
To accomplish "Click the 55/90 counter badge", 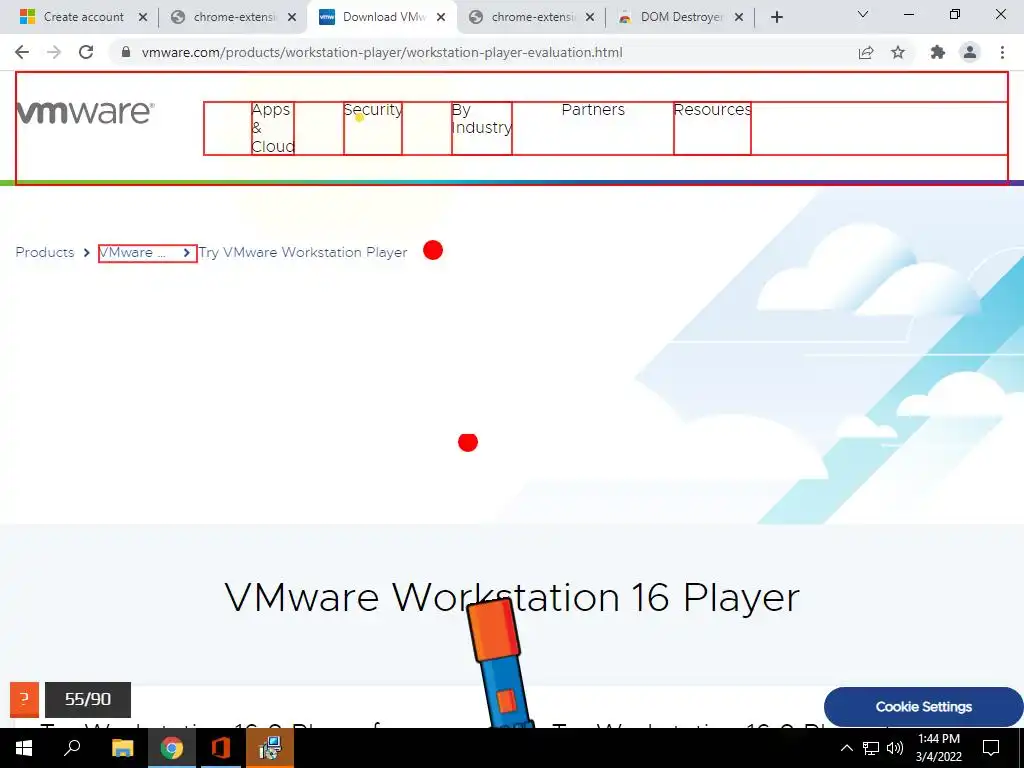I will 88,699.
